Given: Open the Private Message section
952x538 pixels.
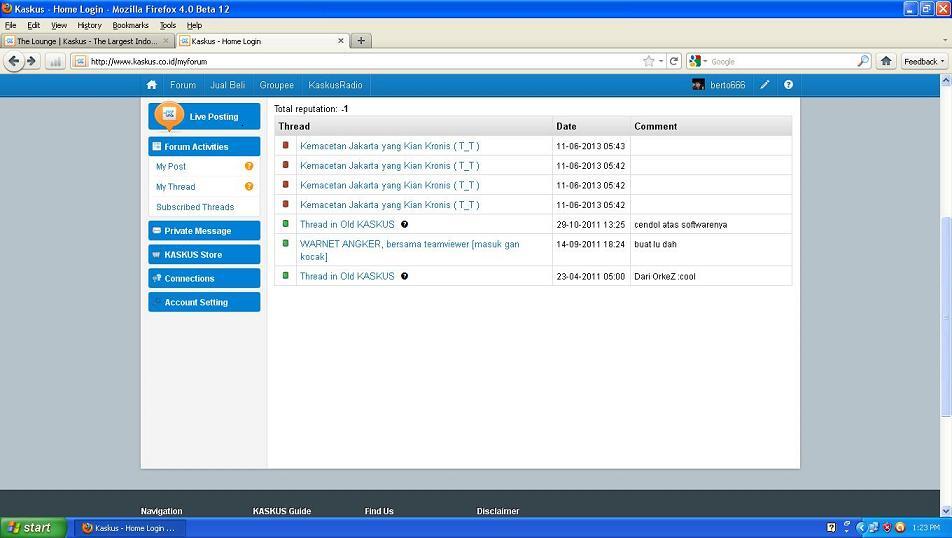Looking at the screenshot, I should [204, 231].
